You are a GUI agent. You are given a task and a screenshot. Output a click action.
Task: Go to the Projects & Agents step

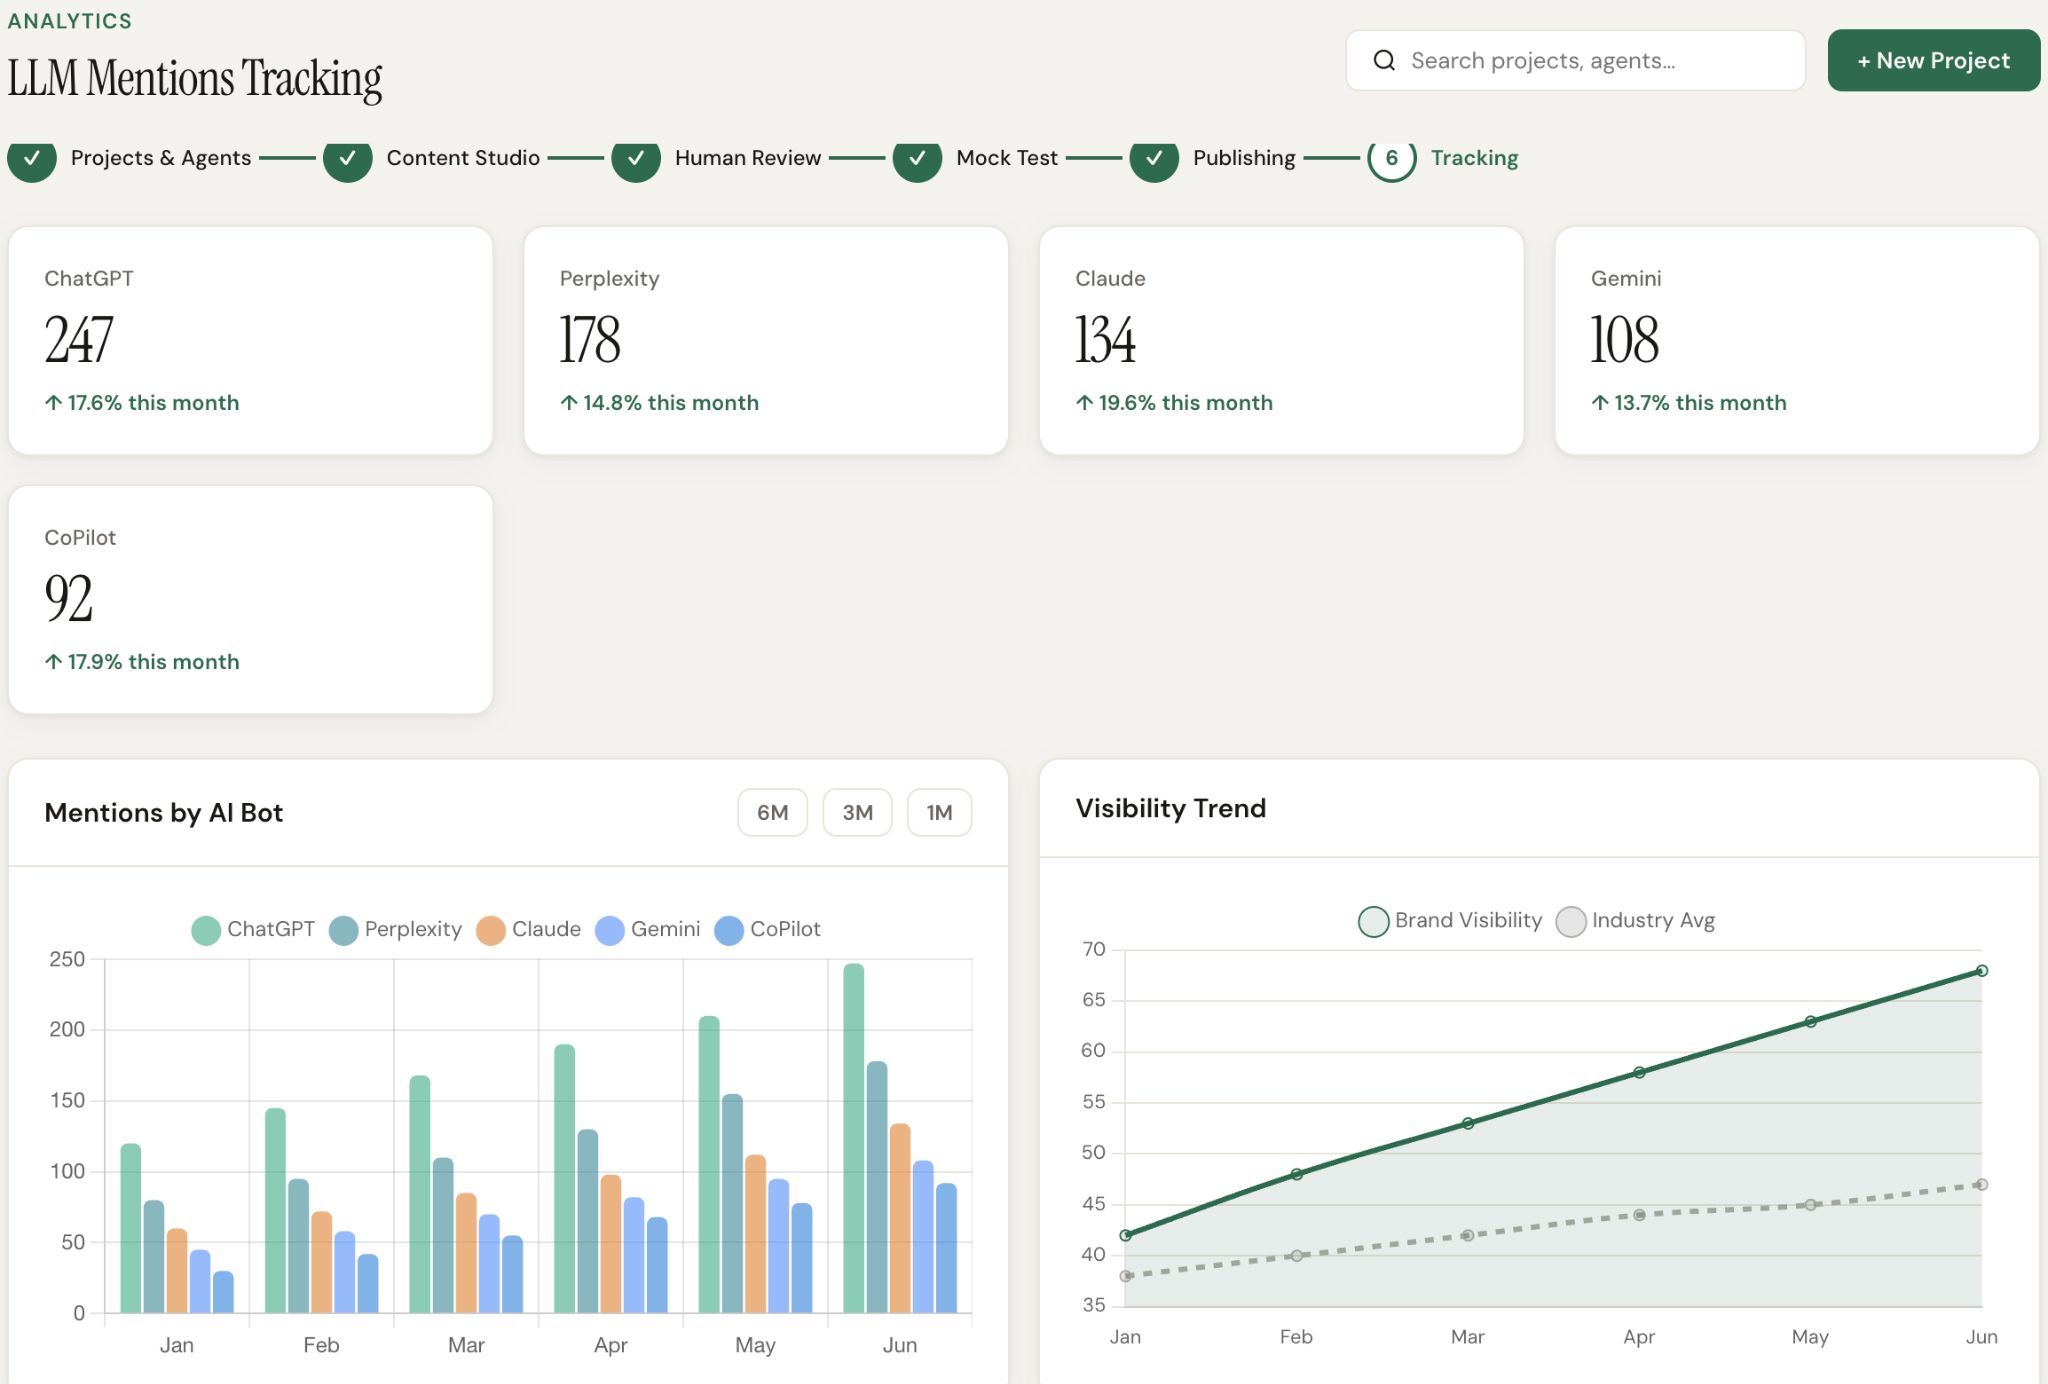tap(161, 158)
